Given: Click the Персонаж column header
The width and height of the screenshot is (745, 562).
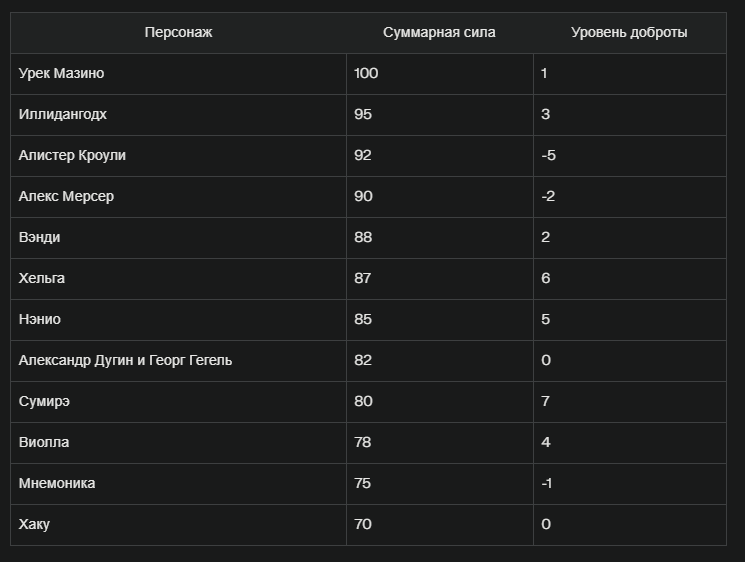Looking at the screenshot, I should (178, 32).
